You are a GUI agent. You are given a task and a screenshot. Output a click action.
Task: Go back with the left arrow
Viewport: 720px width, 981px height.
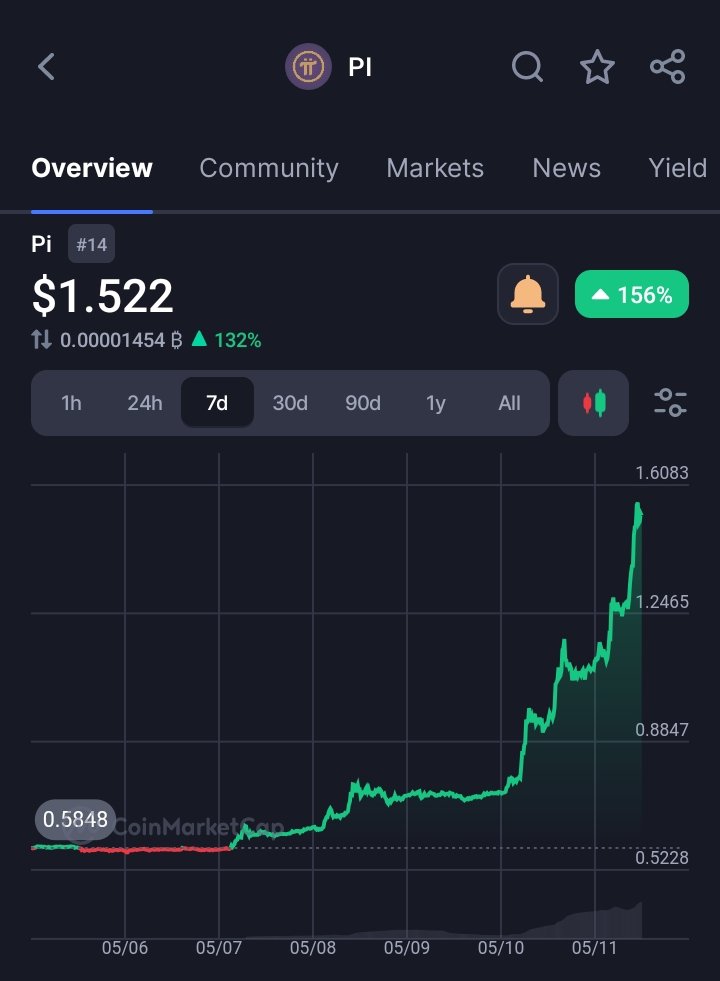46,66
